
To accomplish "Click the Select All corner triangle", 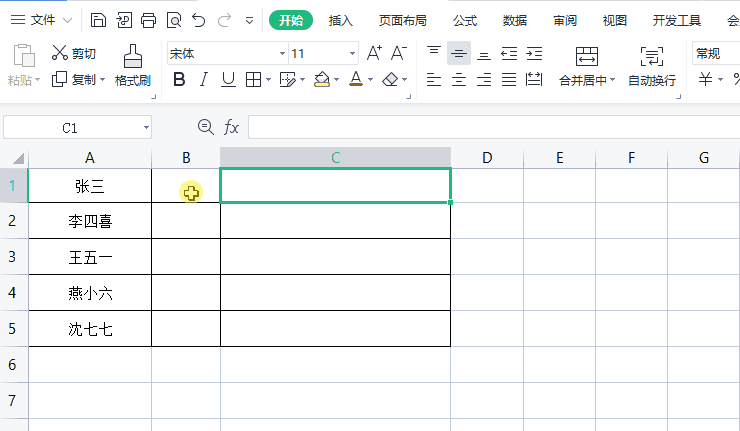I will click(18, 158).
